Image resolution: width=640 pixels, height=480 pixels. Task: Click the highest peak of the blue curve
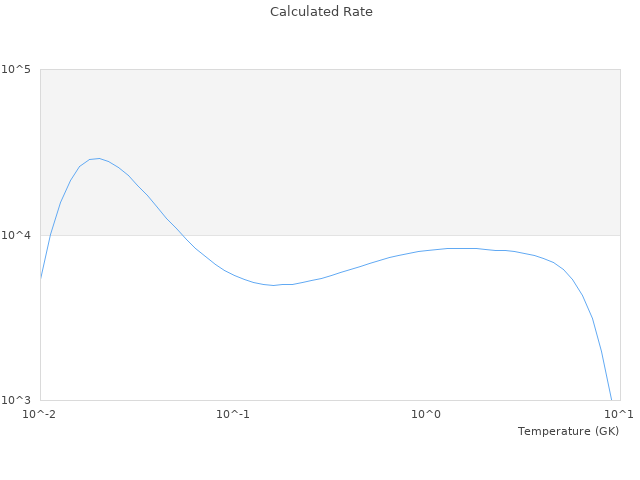[x=97, y=158]
